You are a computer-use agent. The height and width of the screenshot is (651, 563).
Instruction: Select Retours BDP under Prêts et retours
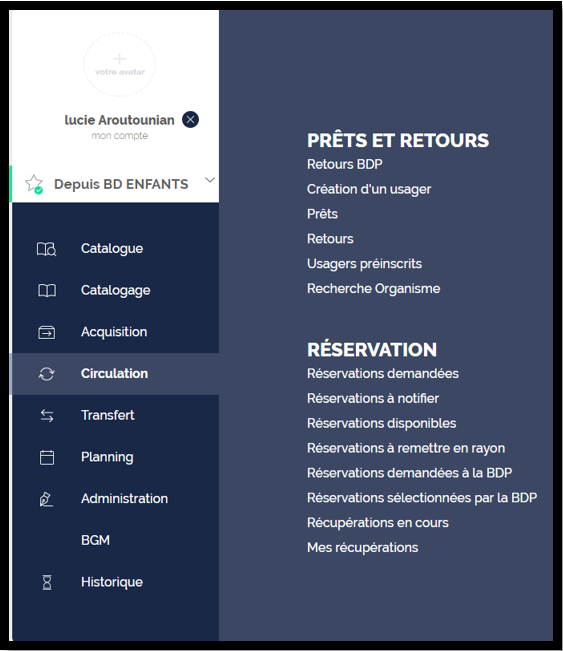click(x=345, y=164)
